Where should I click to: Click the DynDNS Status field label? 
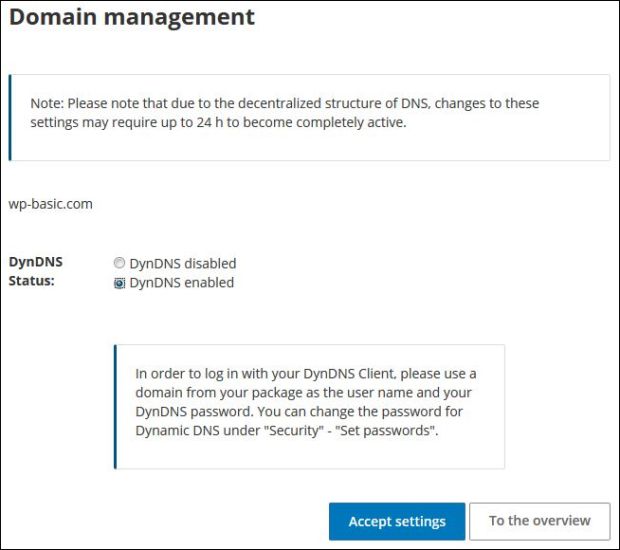(x=35, y=272)
